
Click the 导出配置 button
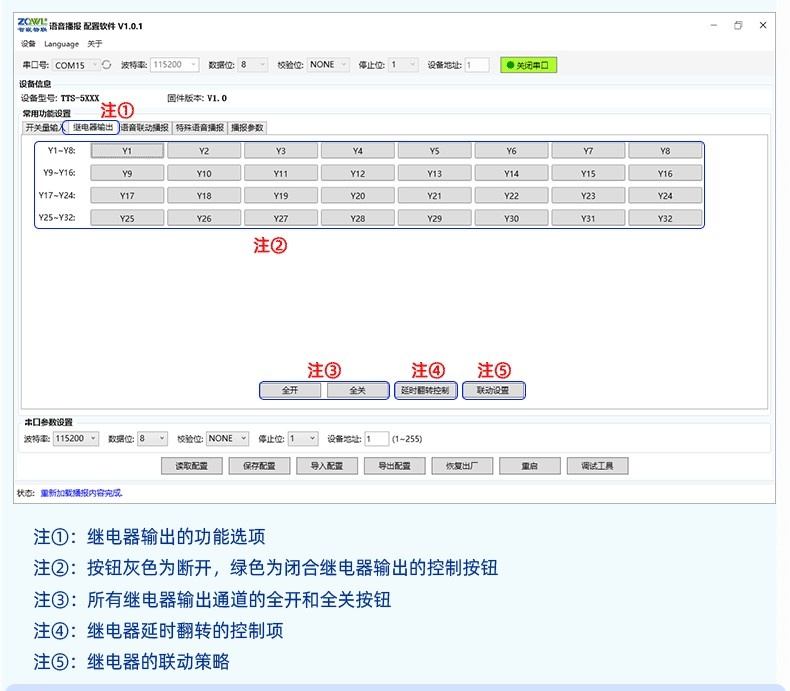394,466
